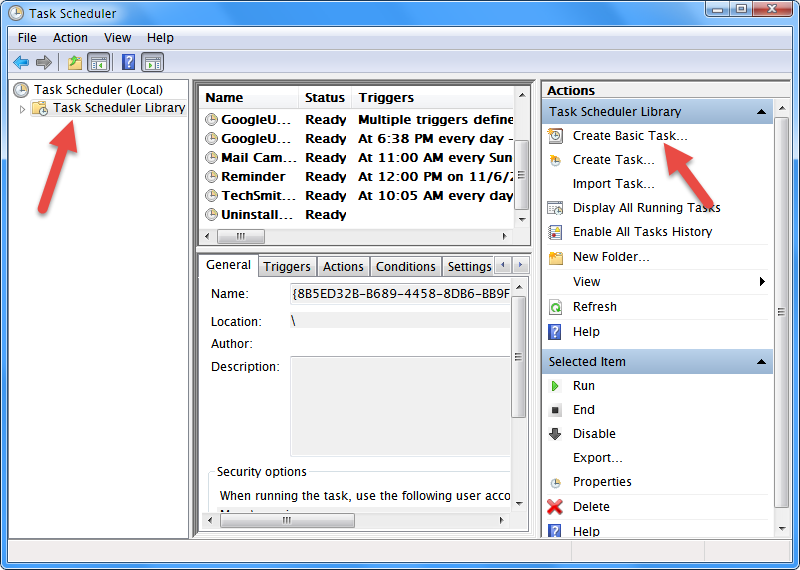800x570 pixels.
Task: Open the Action menu
Action: coord(70,38)
